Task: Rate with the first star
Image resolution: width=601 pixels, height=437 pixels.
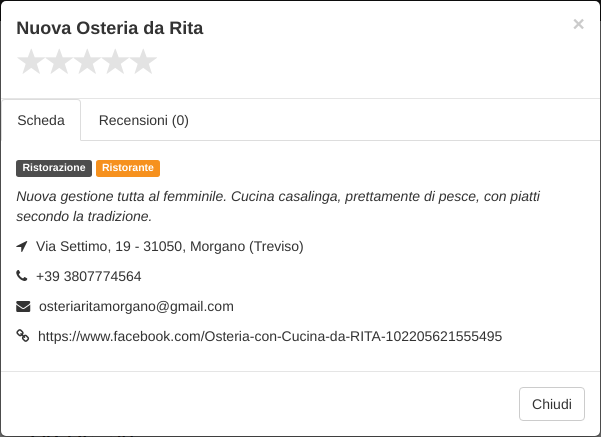Action: (x=31, y=61)
